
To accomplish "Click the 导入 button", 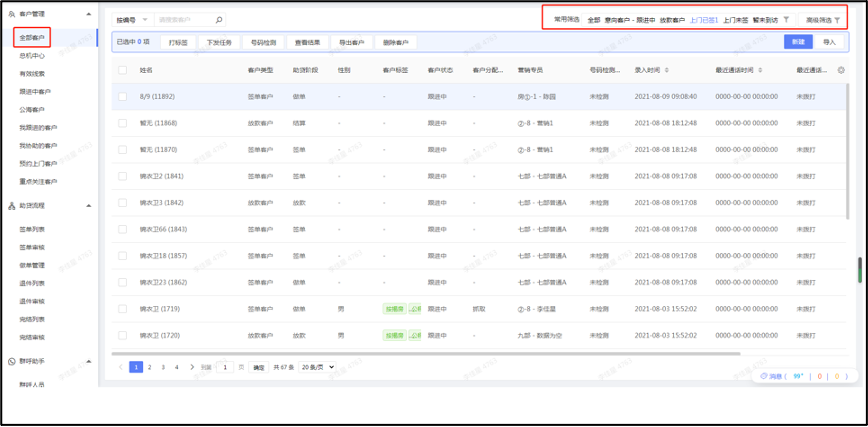I will 829,42.
